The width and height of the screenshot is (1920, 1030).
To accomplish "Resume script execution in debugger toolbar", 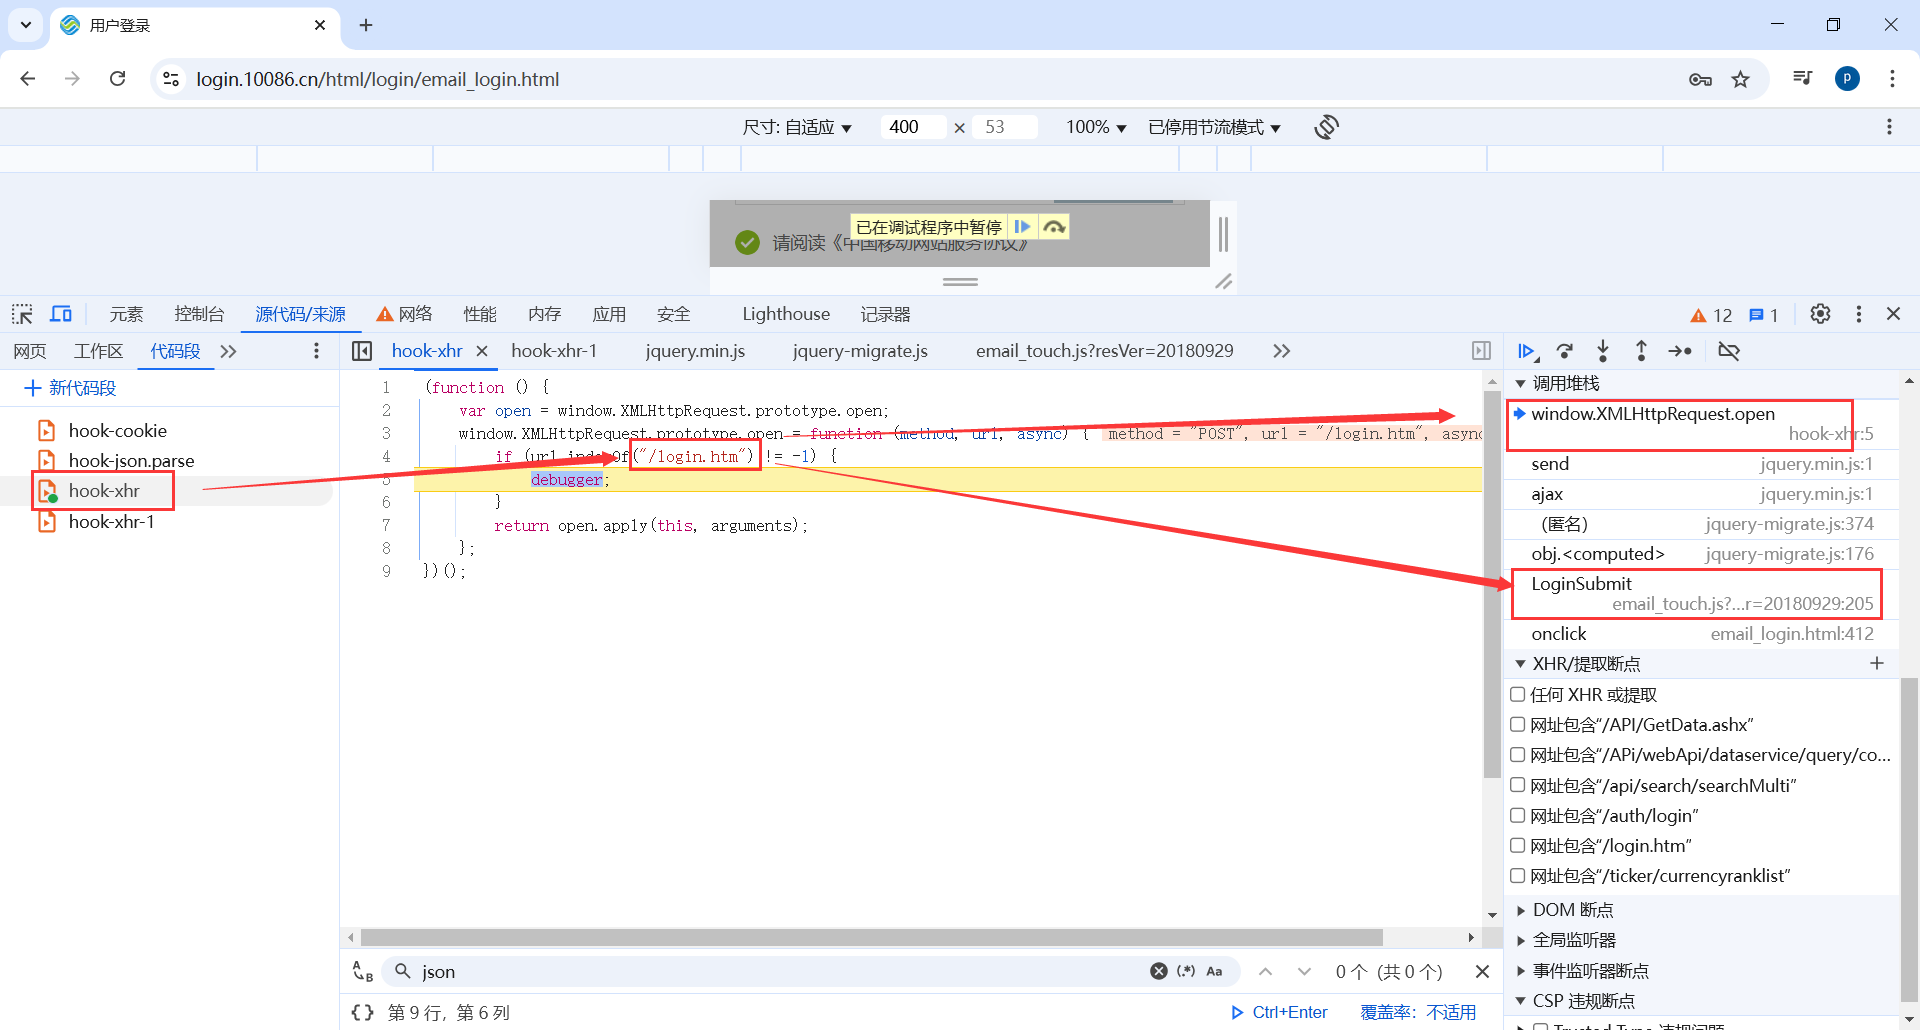I will tap(1526, 351).
